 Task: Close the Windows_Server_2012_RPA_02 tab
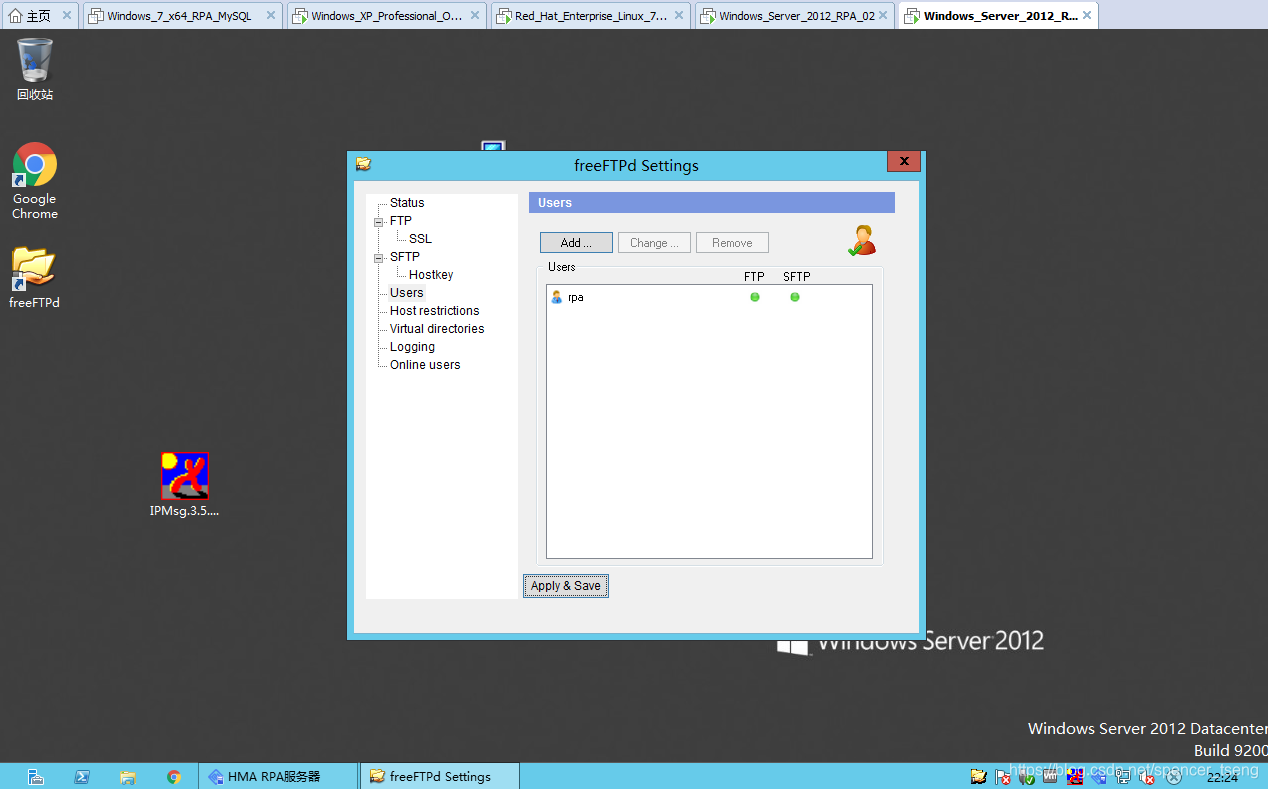883,16
